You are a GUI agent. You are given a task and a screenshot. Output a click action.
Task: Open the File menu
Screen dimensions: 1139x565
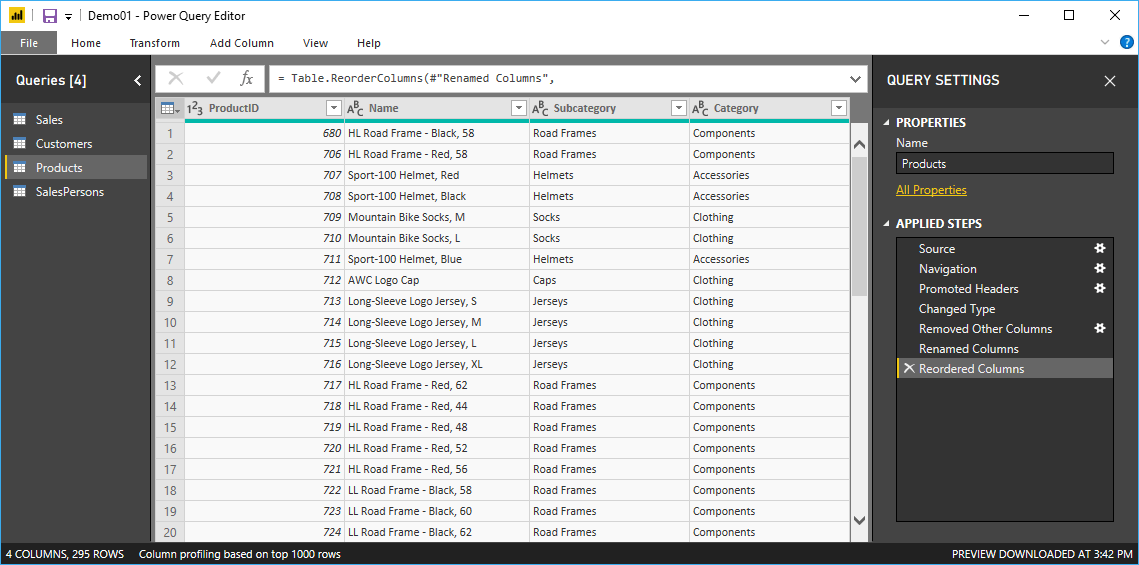pos(29,43)
